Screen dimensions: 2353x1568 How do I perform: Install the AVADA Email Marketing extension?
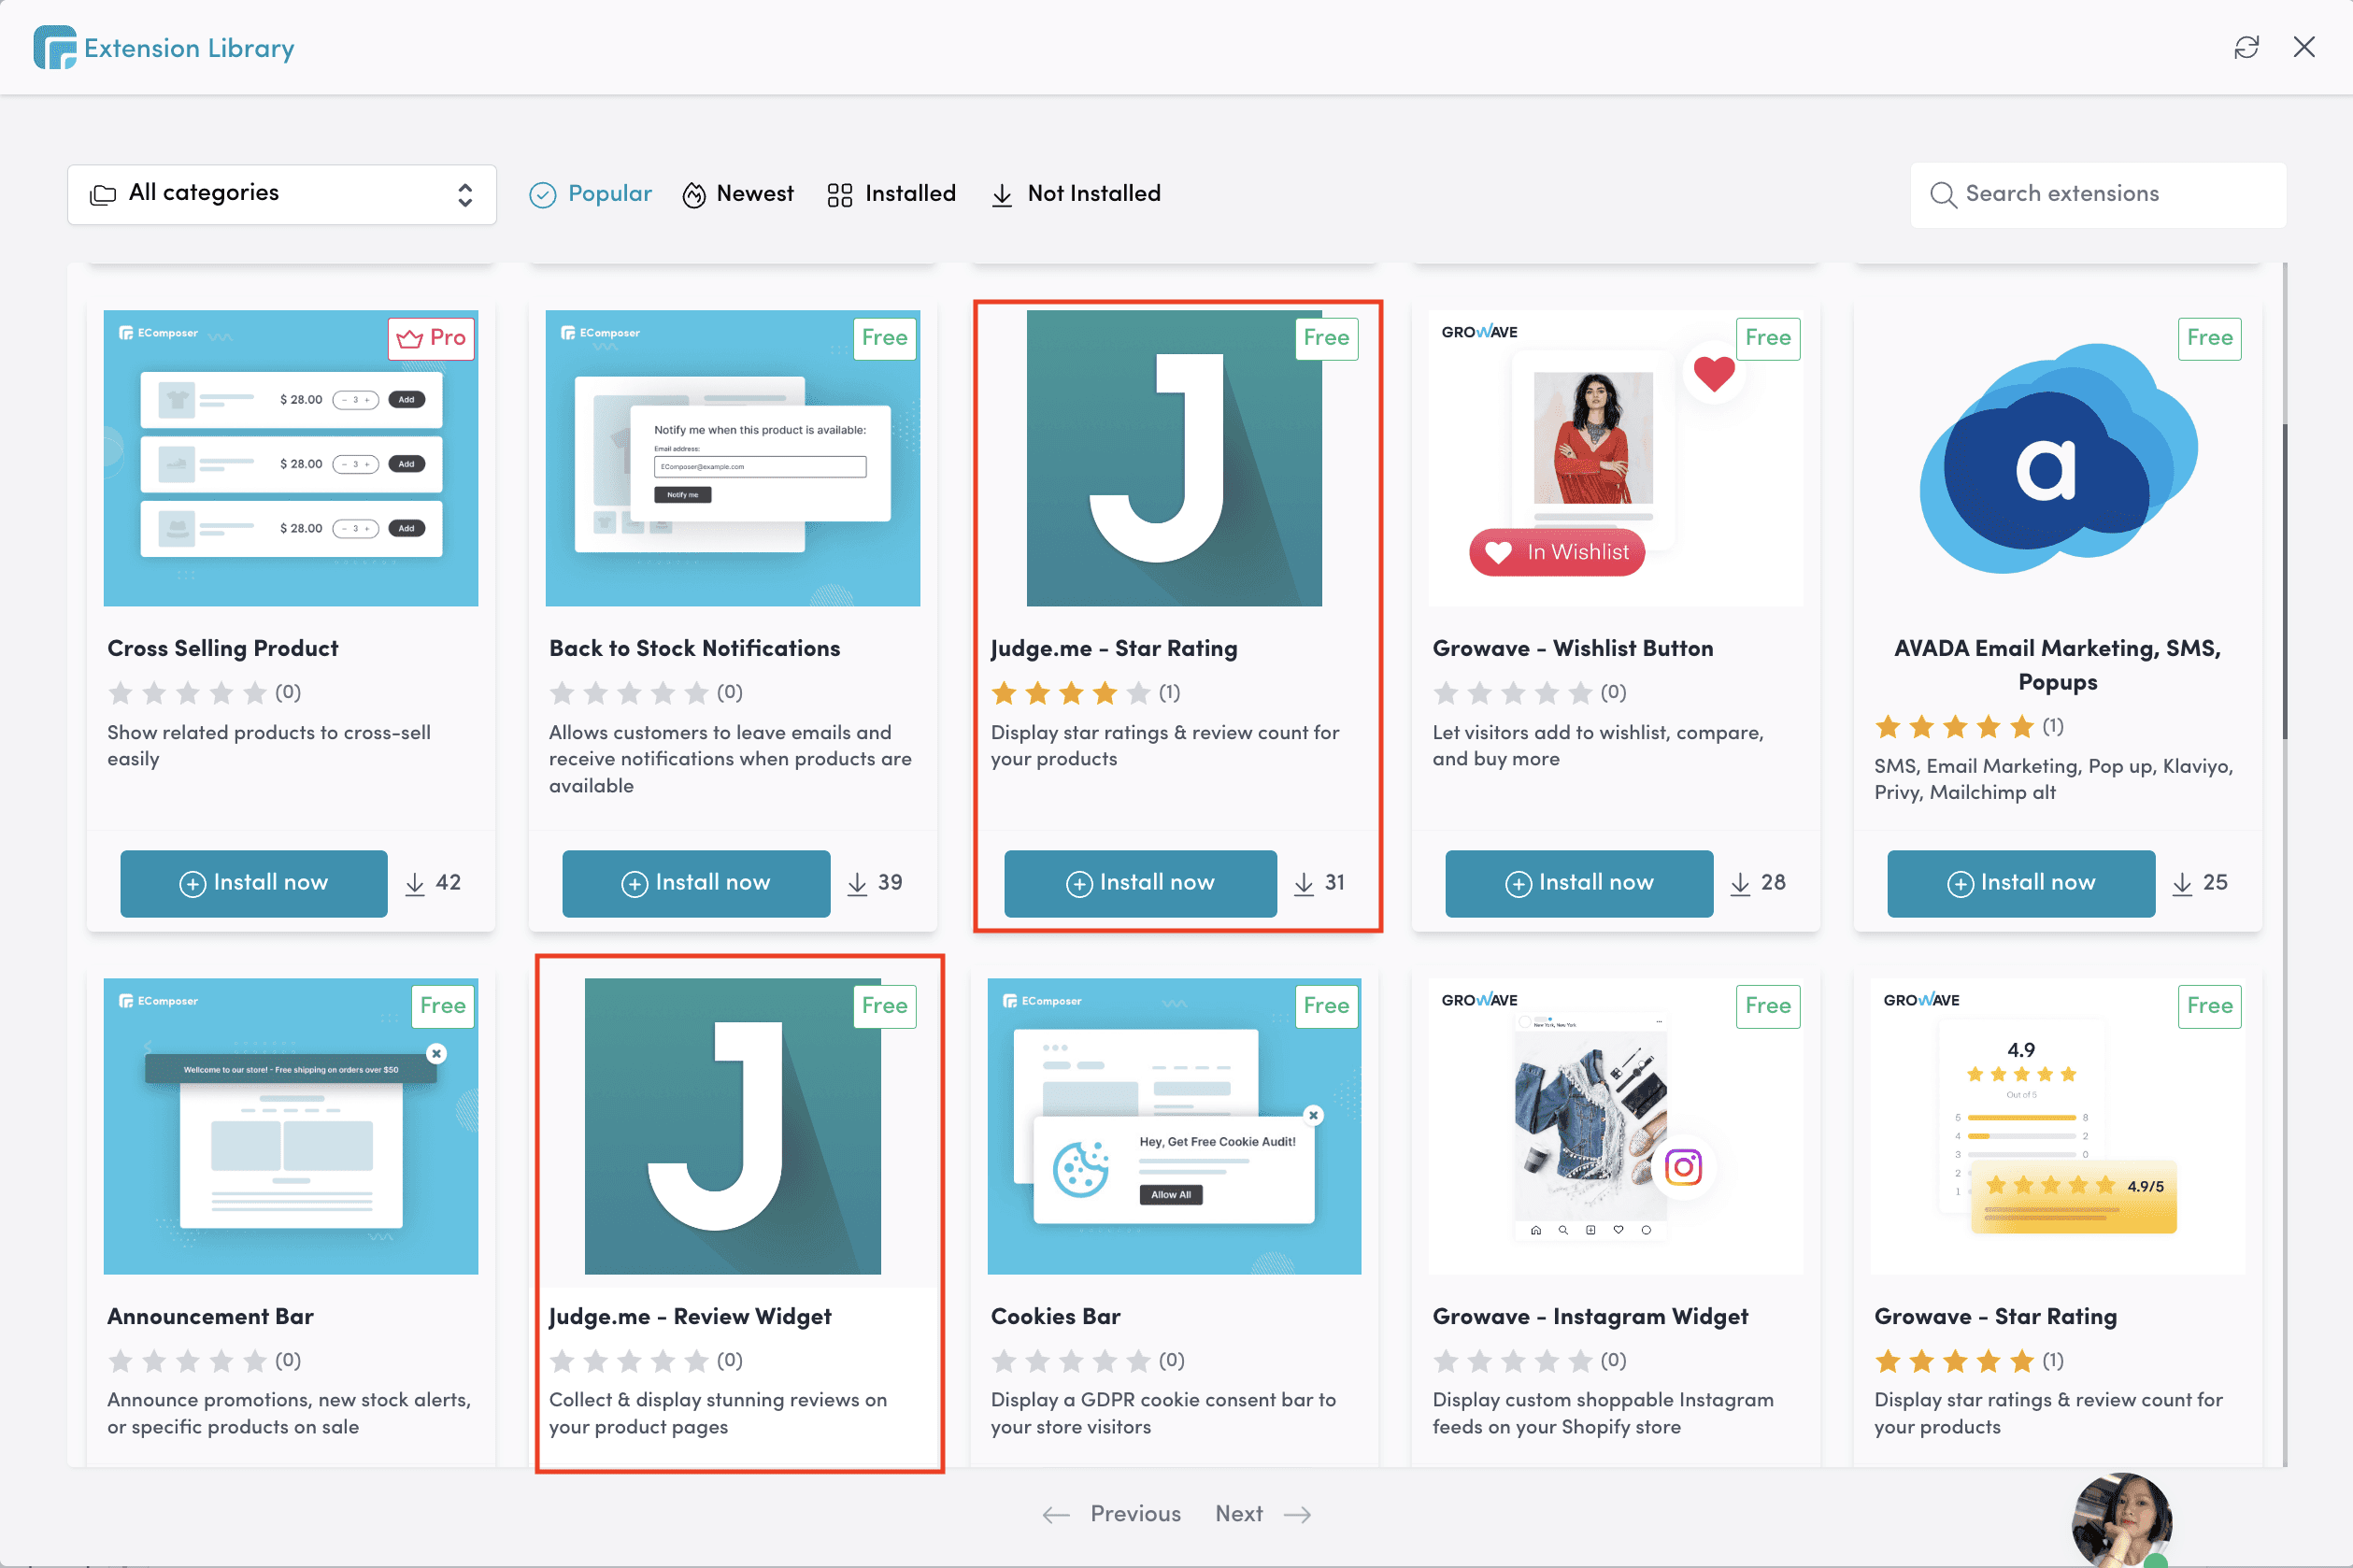click(x=2021, y=883)
